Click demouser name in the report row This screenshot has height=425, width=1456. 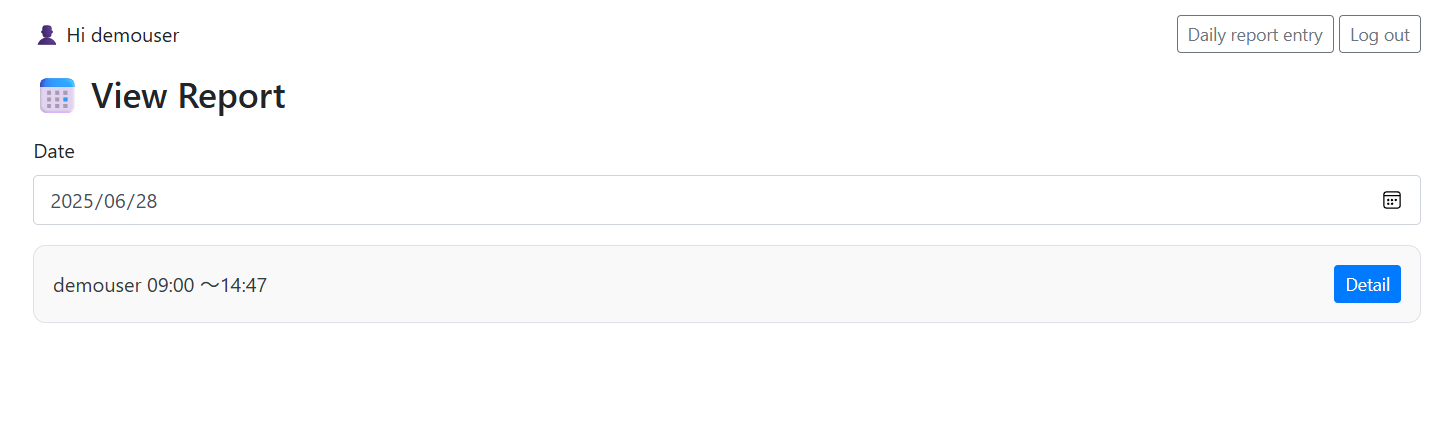[96, 285]
